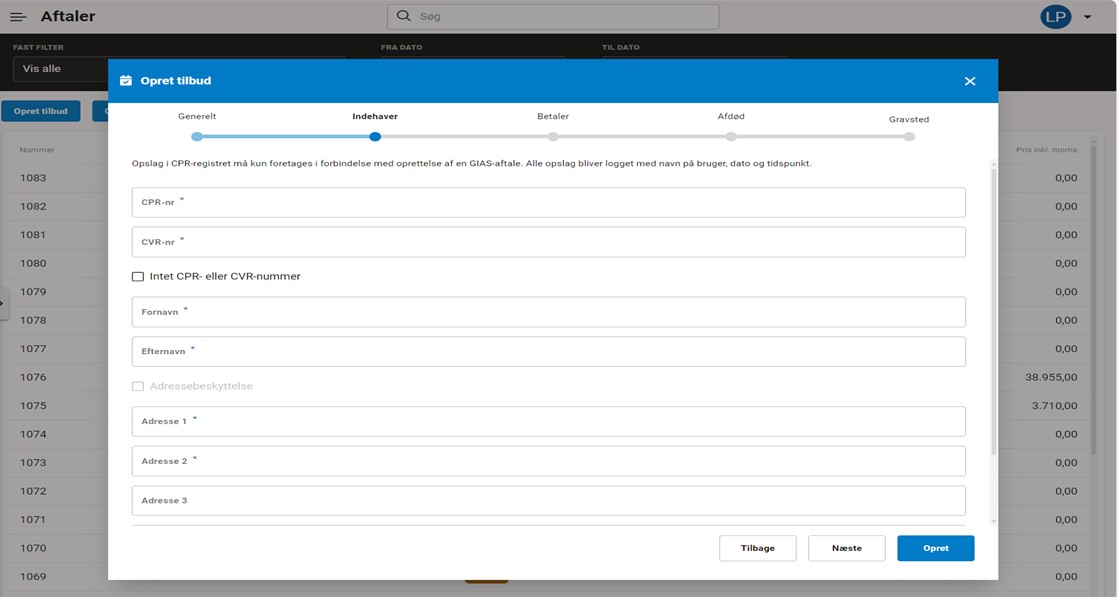Select row number 1072 in the list

(33, 491)
